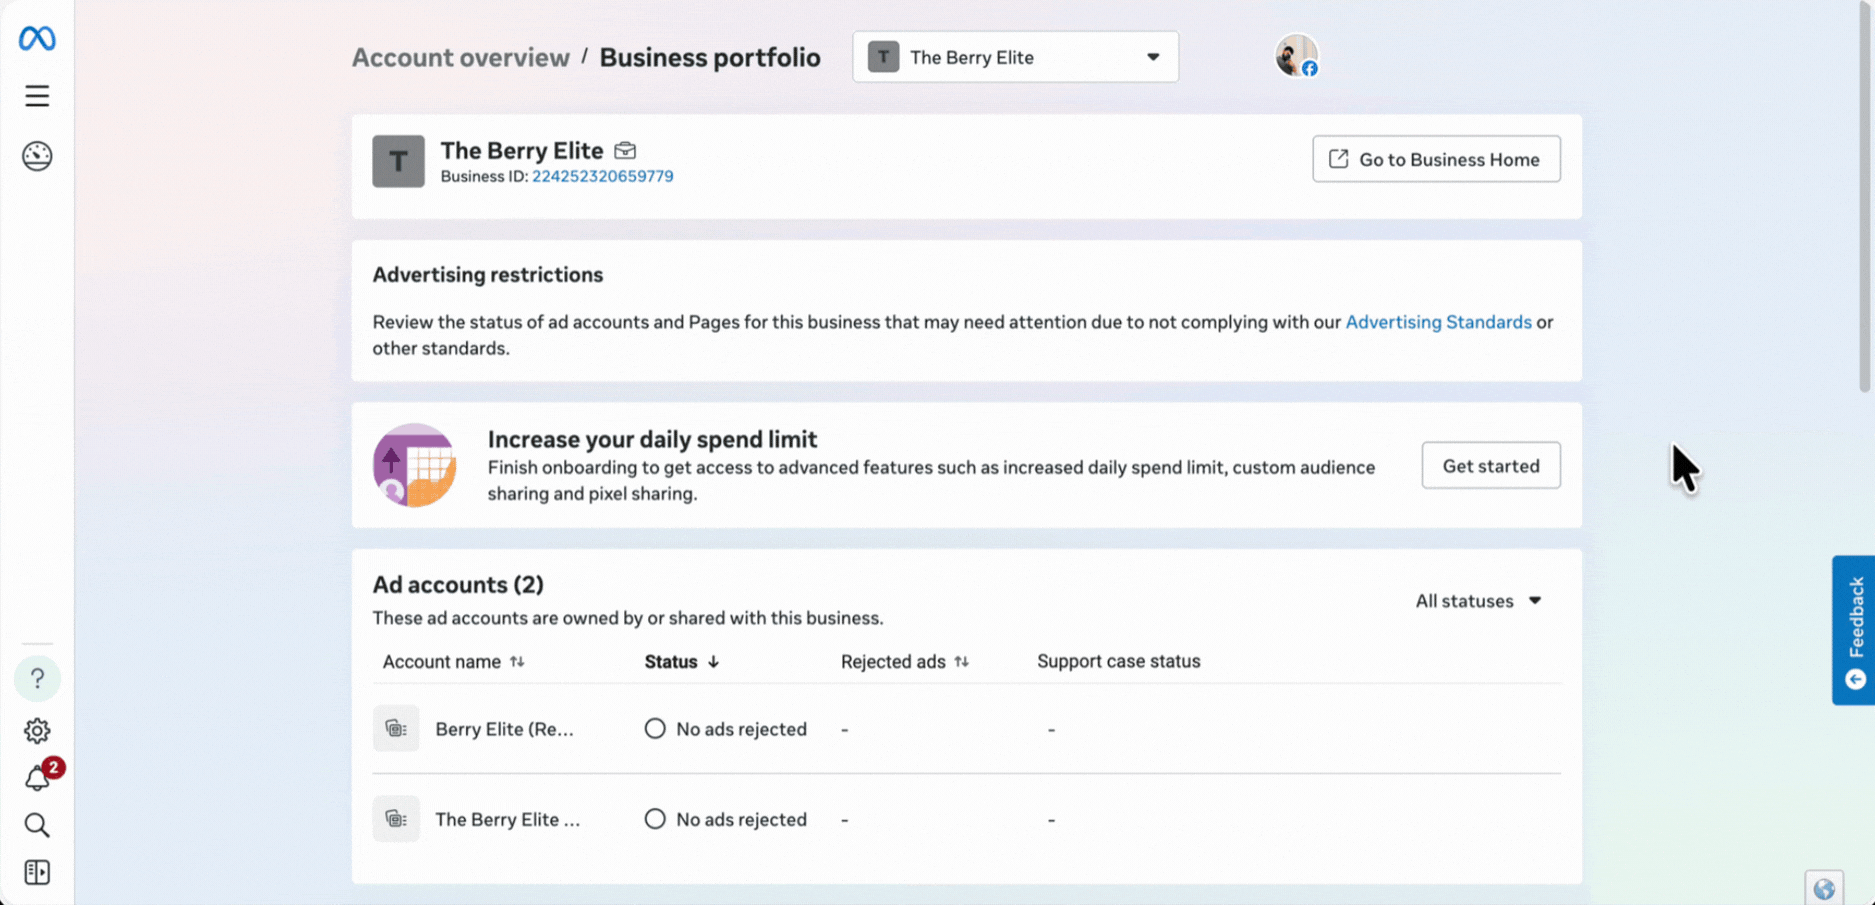The image size is (1875, 905).
Task: Open the Feedback side tab
Action: click(x=1853, y=630)
